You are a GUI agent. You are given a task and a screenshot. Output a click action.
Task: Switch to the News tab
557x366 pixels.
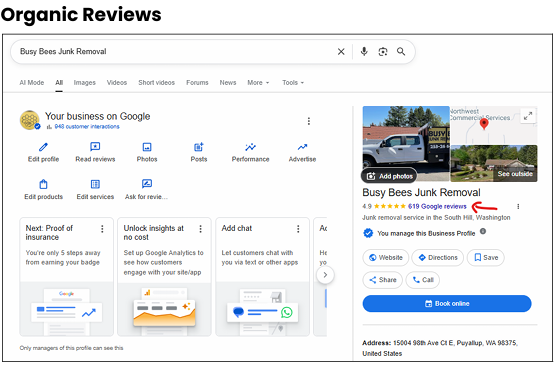[x=228, y=83]
